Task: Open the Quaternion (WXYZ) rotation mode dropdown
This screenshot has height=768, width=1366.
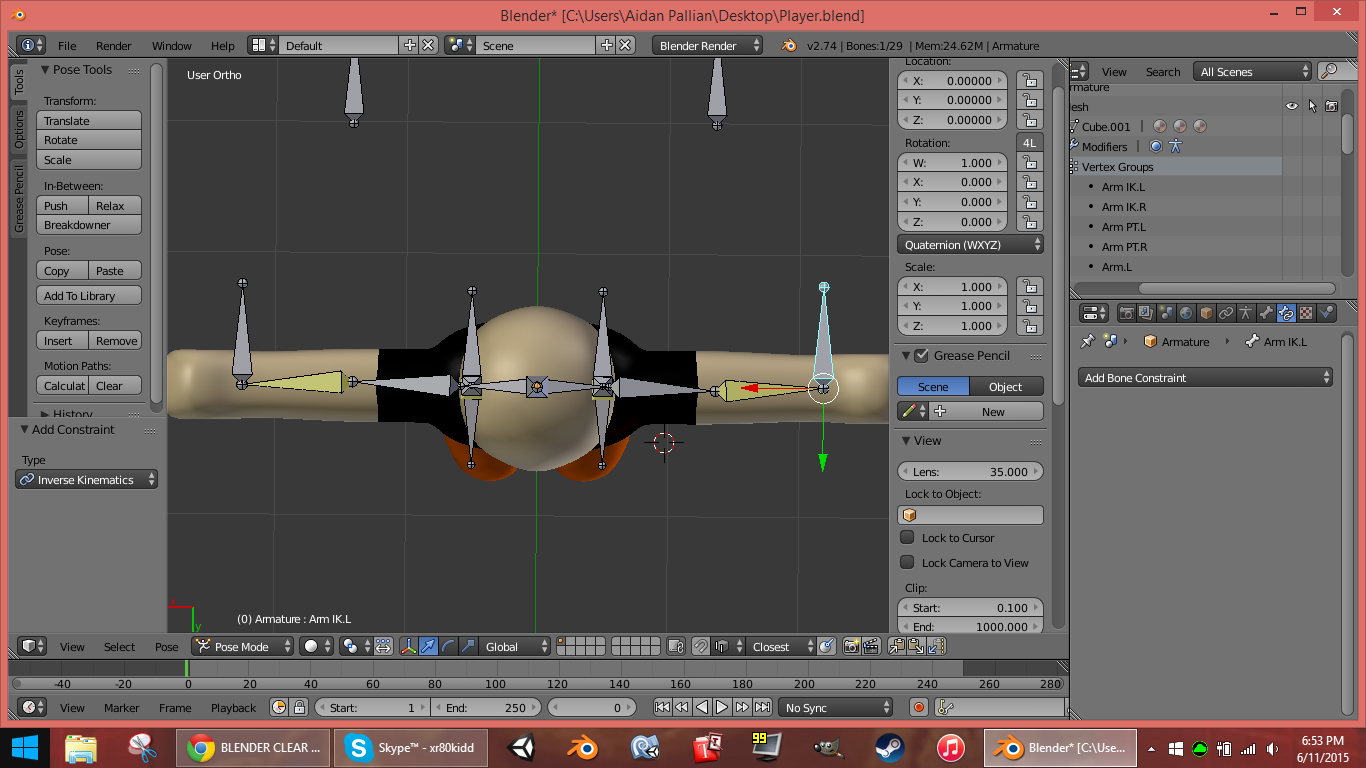Action: [x=970, y=245]
